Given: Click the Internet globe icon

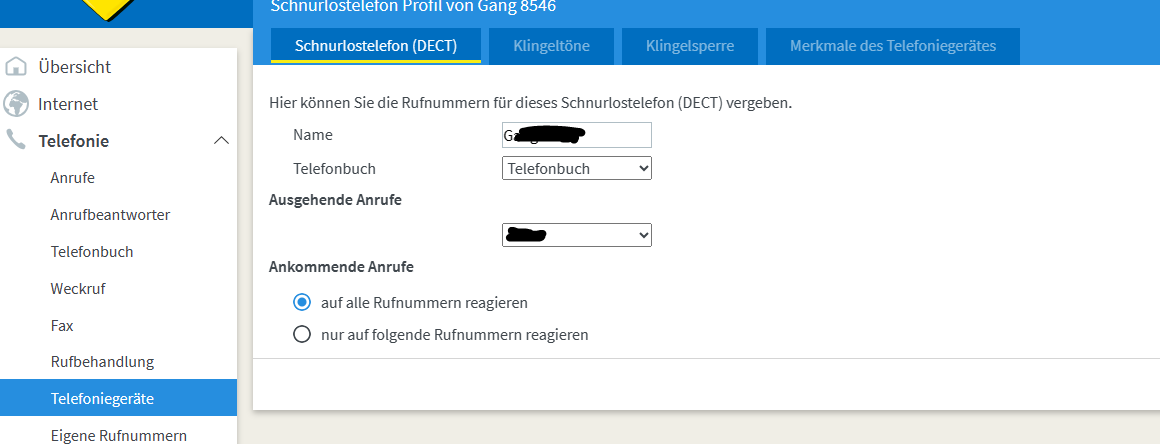Looking at the screenshot, I should pyautogui.click(x=16, y=104).
